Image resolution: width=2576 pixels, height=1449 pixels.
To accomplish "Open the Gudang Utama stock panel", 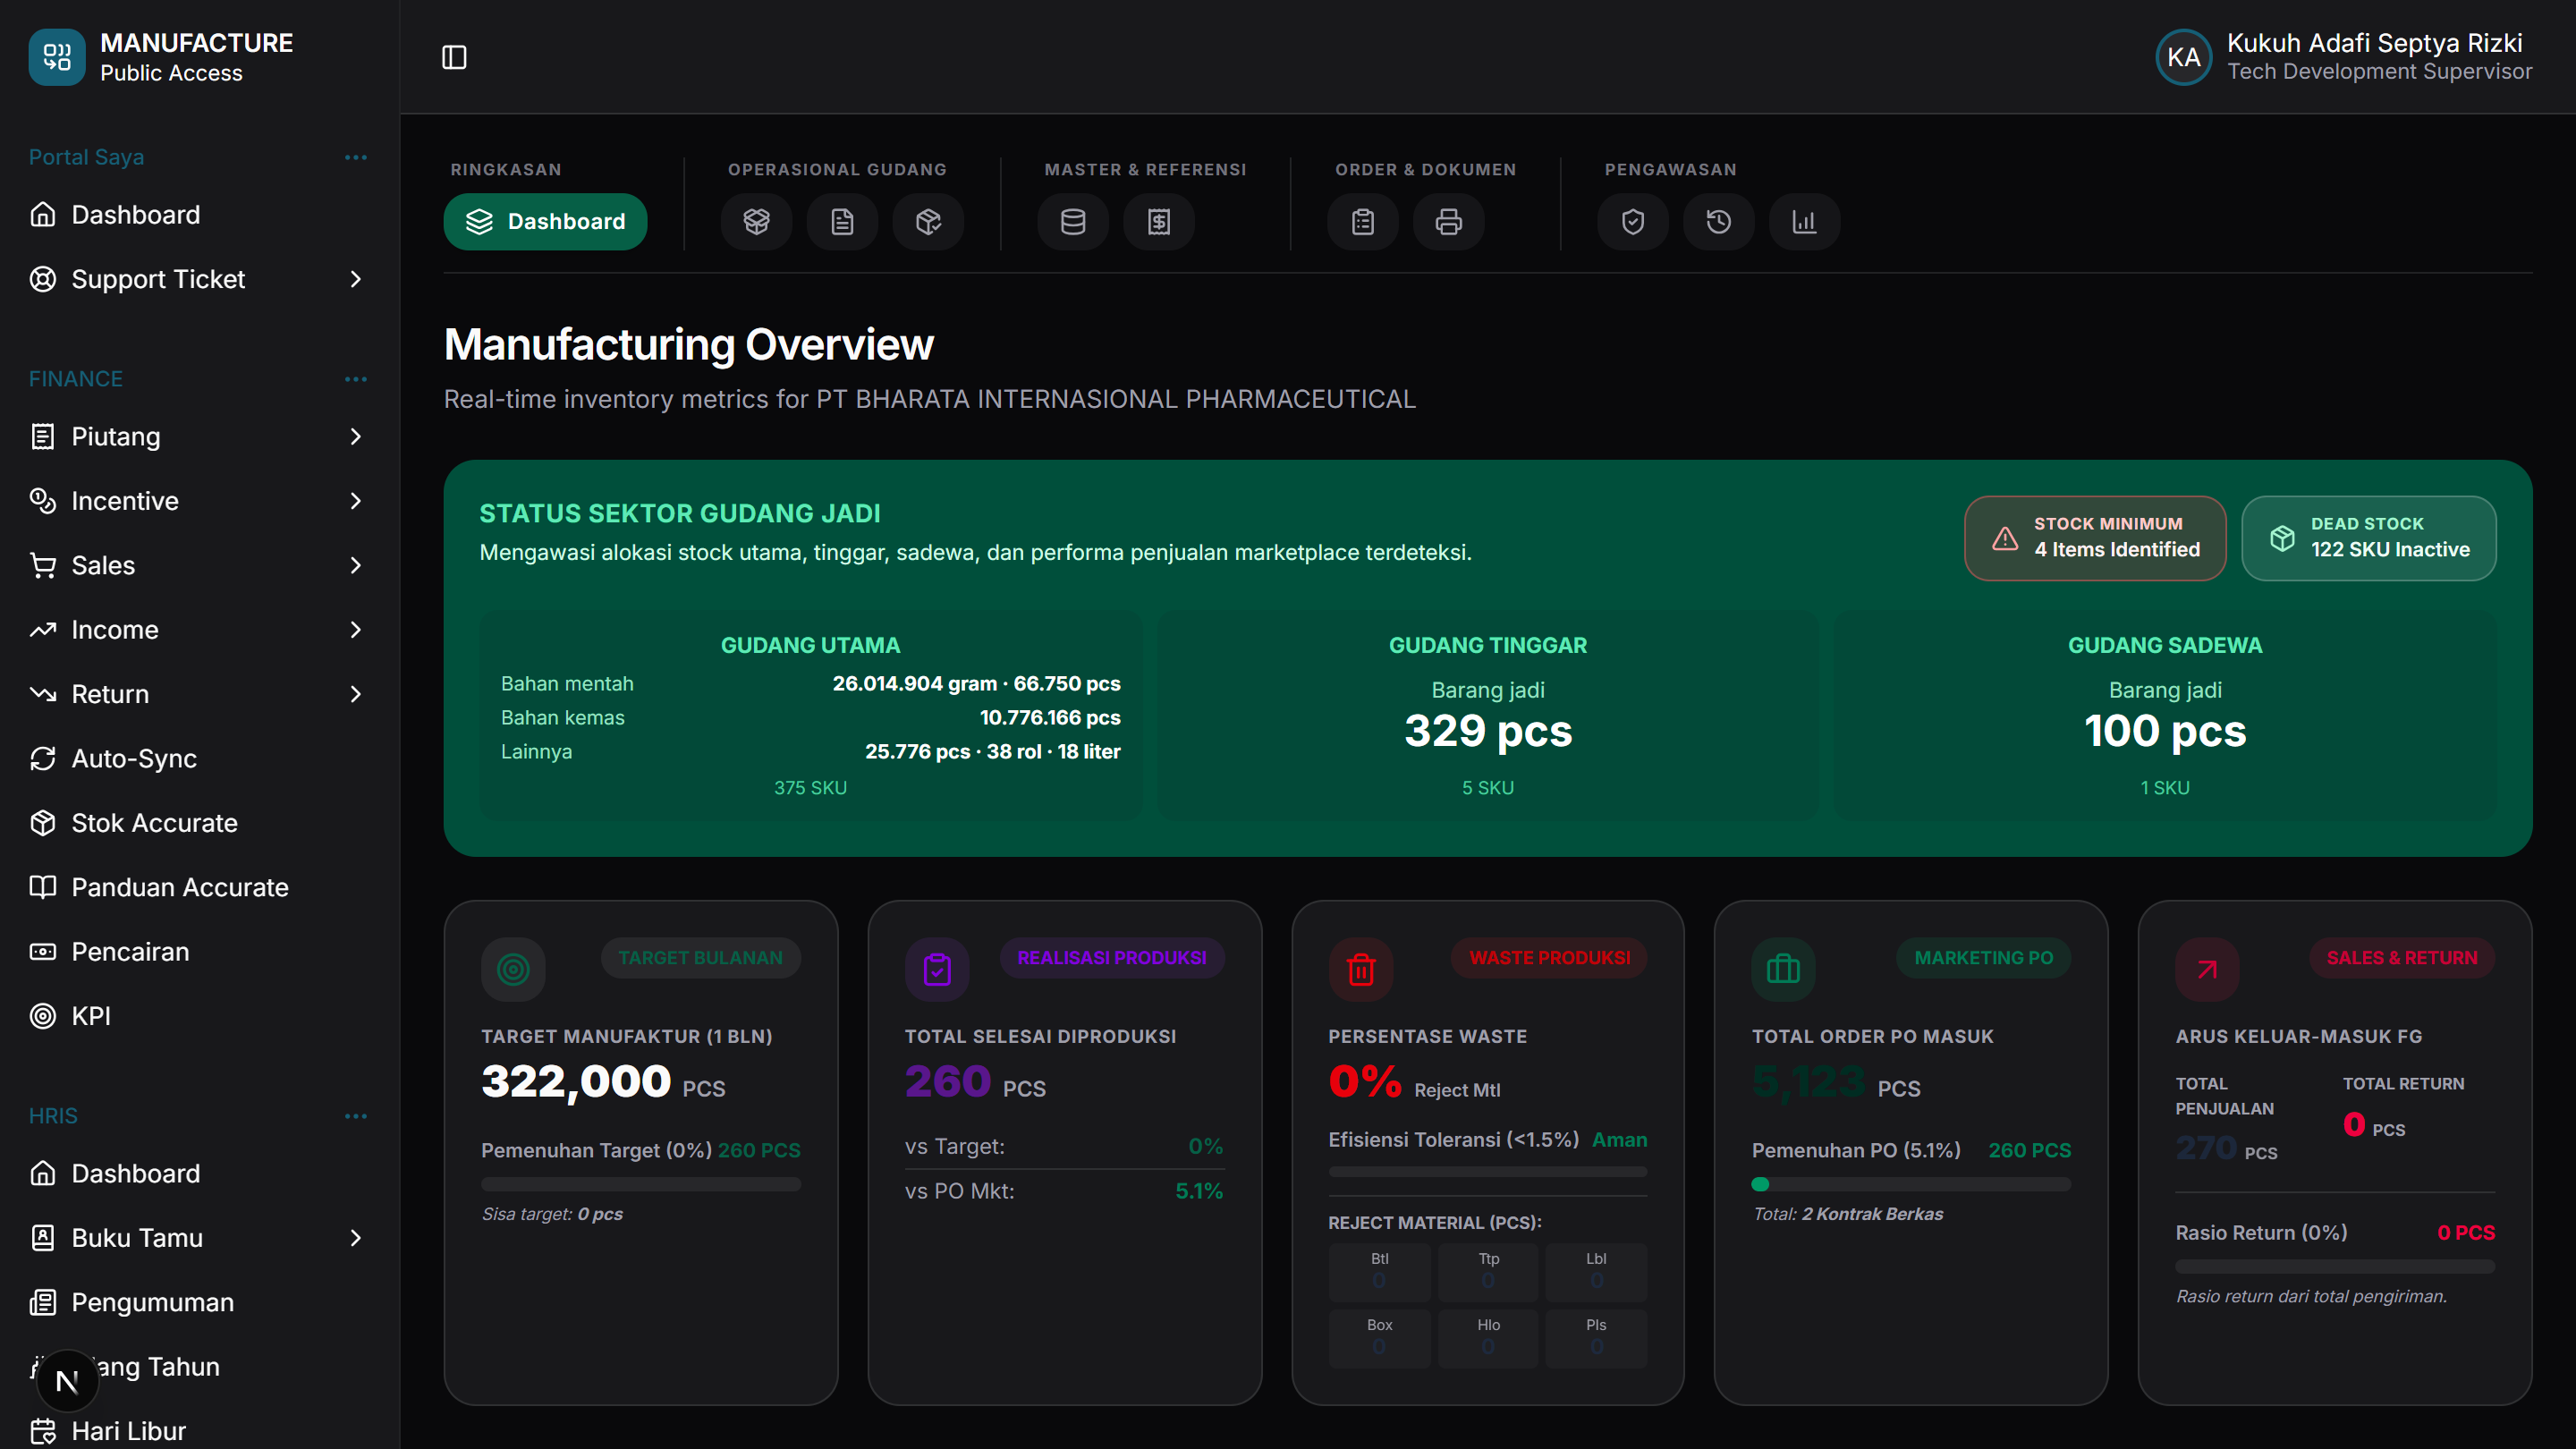I will click(x=810, y=716).
